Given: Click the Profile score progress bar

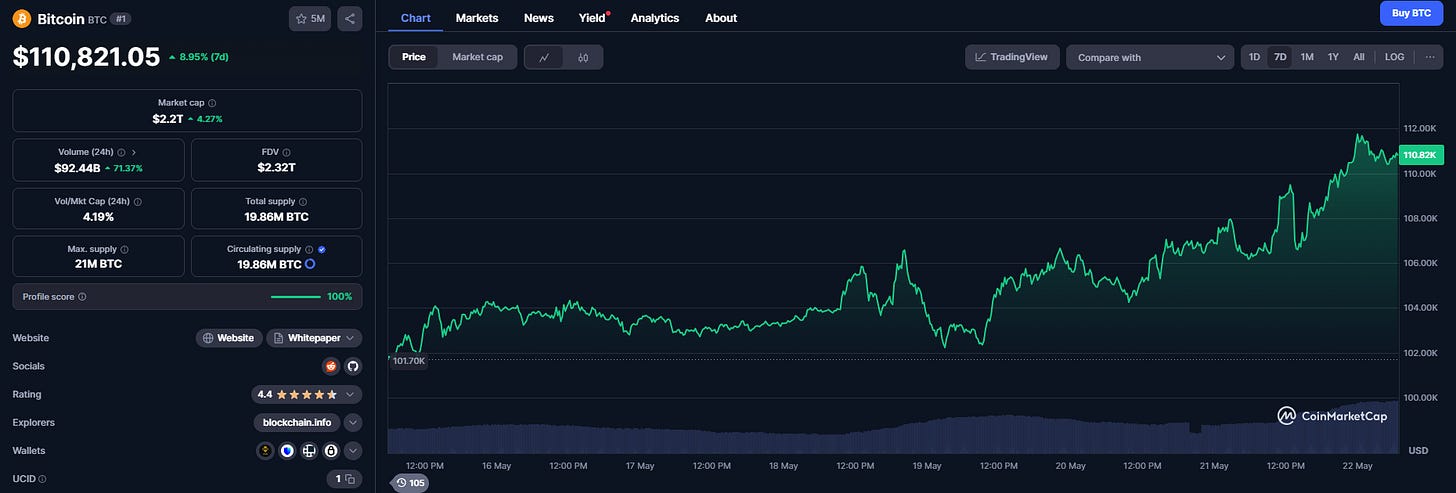Looking at the screenshot, I should [296, 297].
